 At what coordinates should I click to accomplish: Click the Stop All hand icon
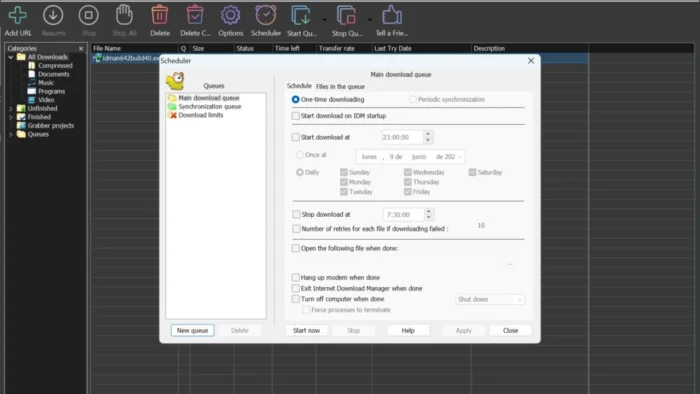click(124, 15)
